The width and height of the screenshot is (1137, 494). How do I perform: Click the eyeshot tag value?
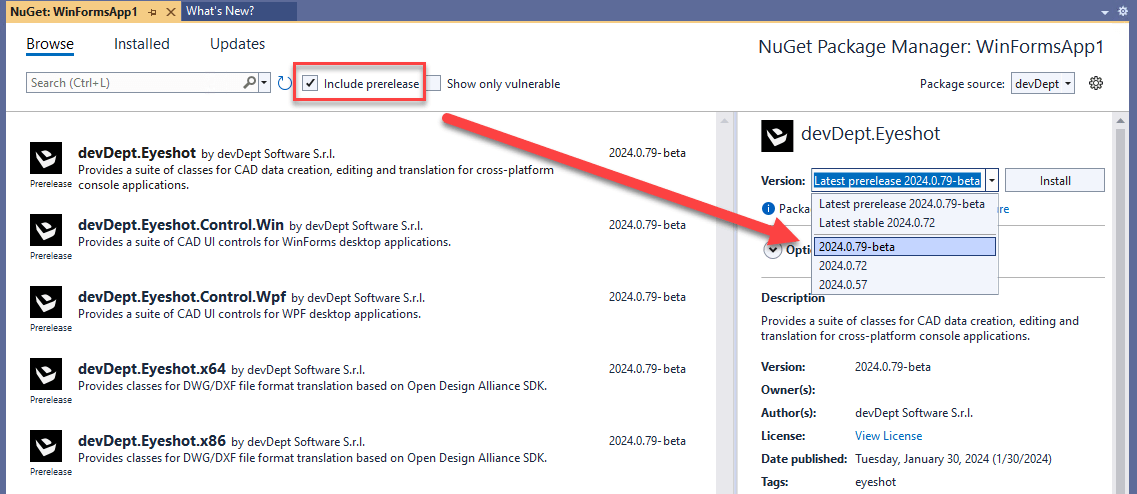pyautogui.click(x=875, y=482)
